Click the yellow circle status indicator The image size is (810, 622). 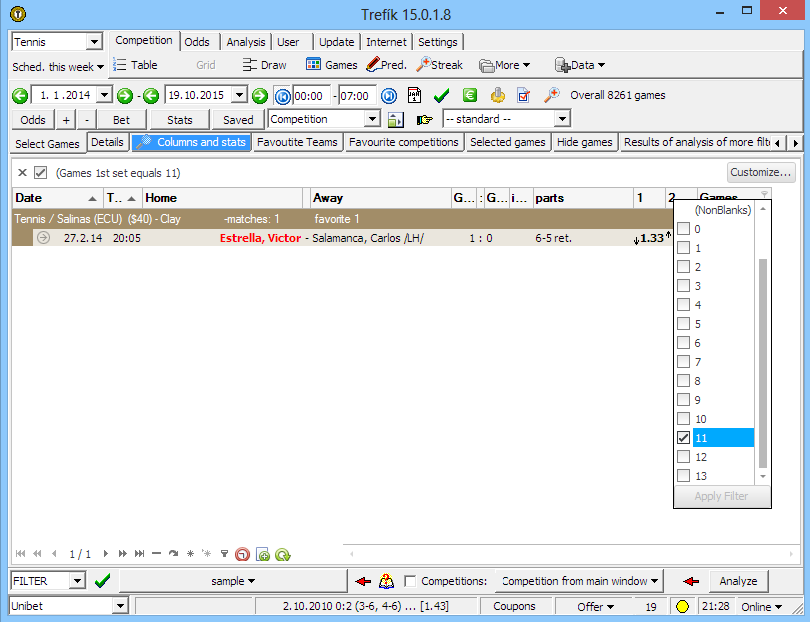pos(682,606)
